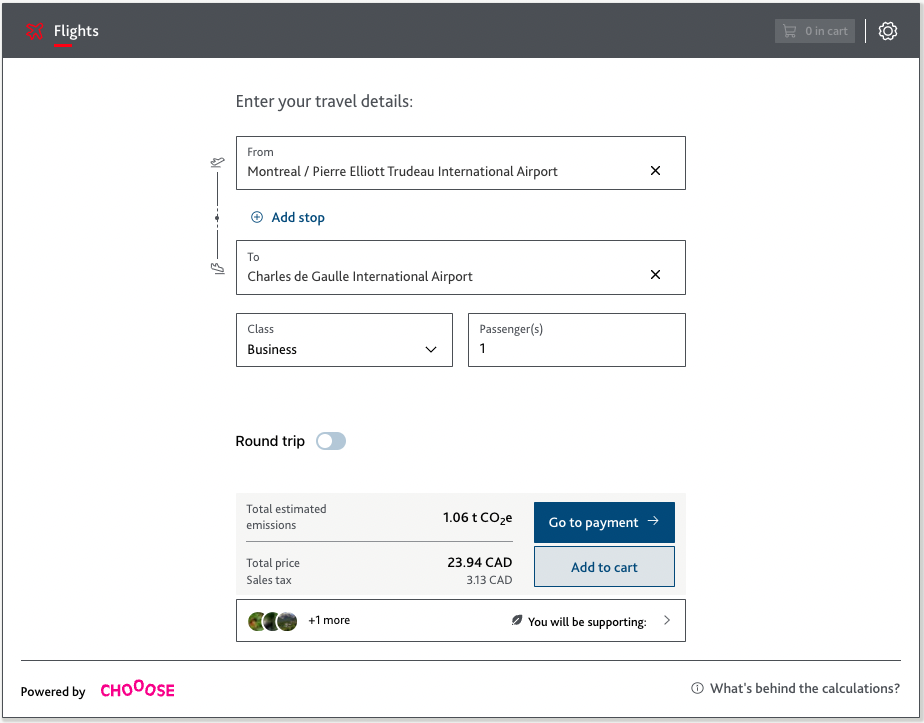Toggle the Round trip switch
The image size is (924, 723).
point(331,441)
